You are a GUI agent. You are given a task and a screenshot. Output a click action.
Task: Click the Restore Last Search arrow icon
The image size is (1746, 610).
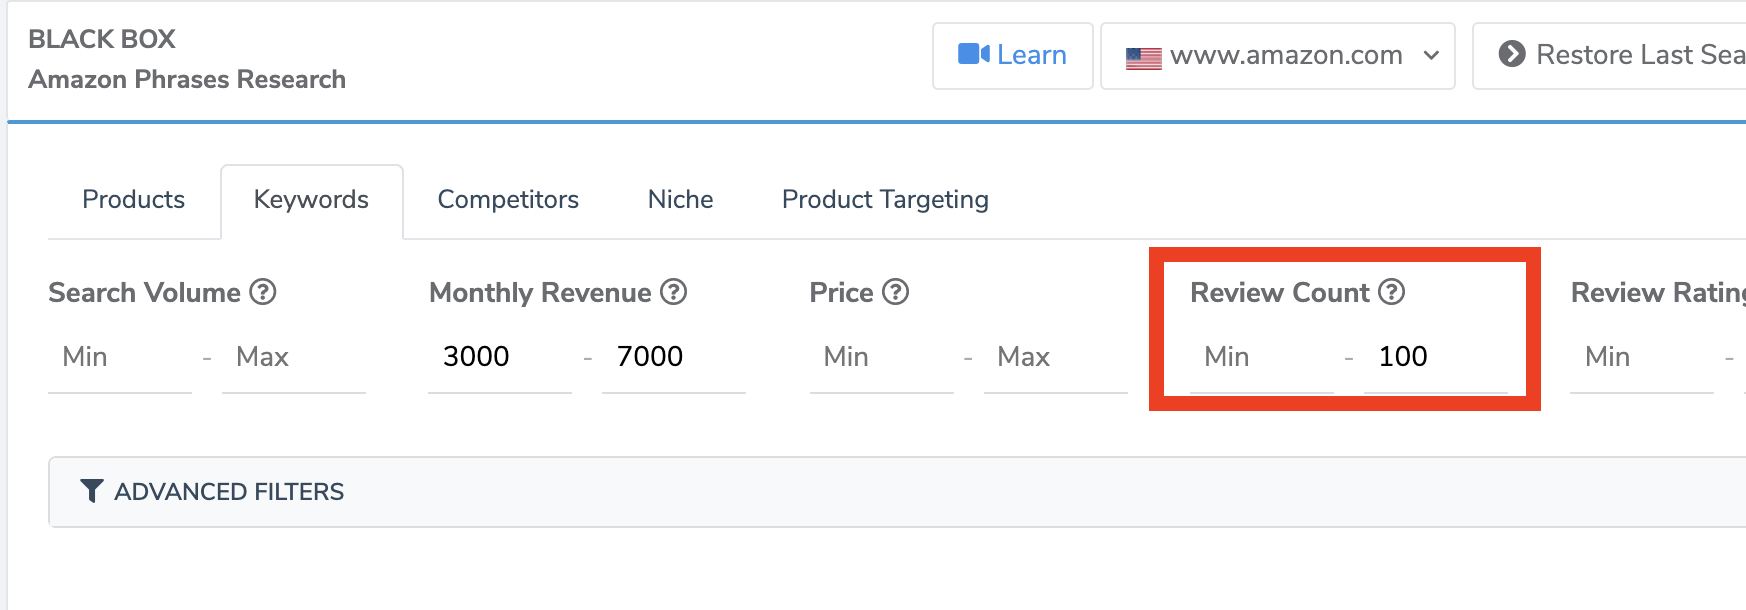[1512, 54]
